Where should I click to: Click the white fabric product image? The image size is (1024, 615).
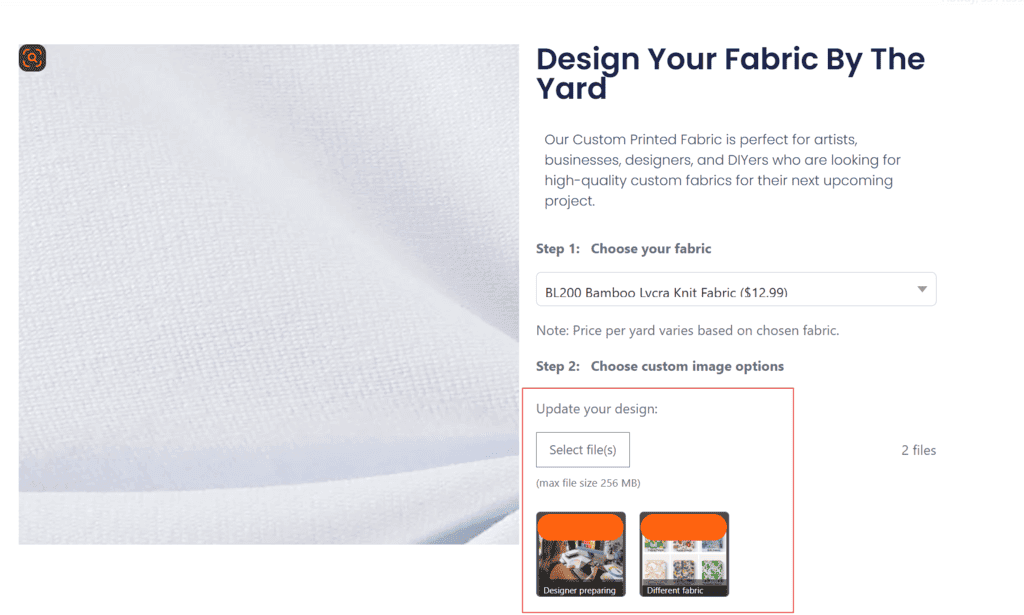coord(268,294)
